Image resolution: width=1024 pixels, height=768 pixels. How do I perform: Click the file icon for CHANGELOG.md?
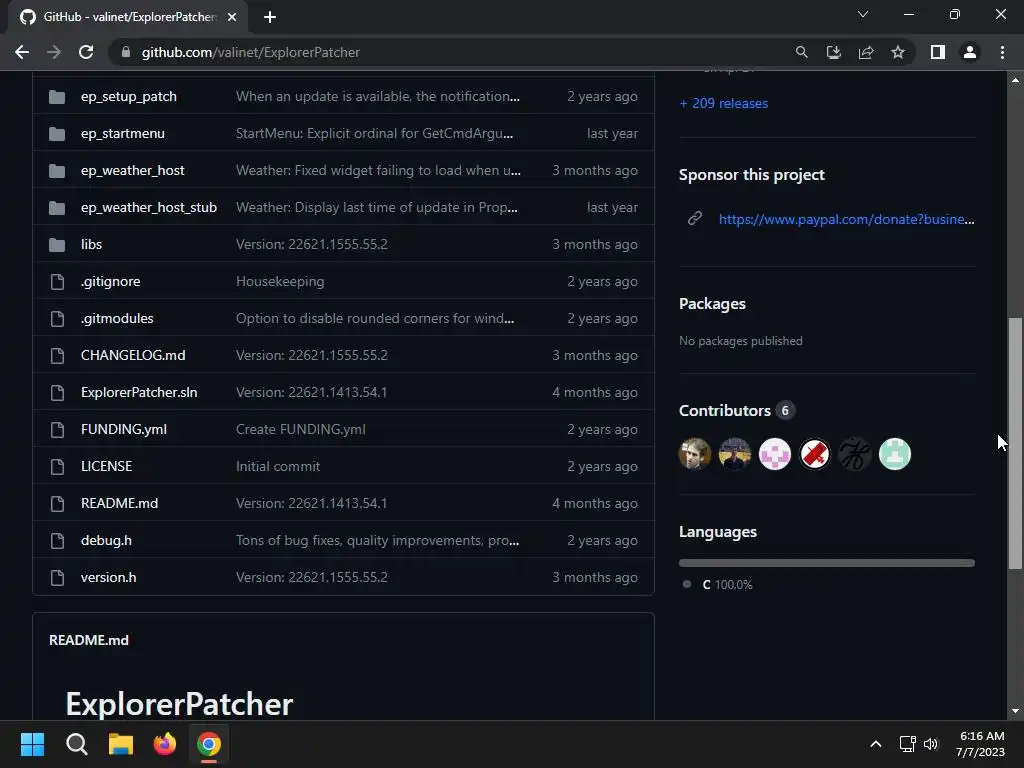pyautogui.click(x=57, y=355)
